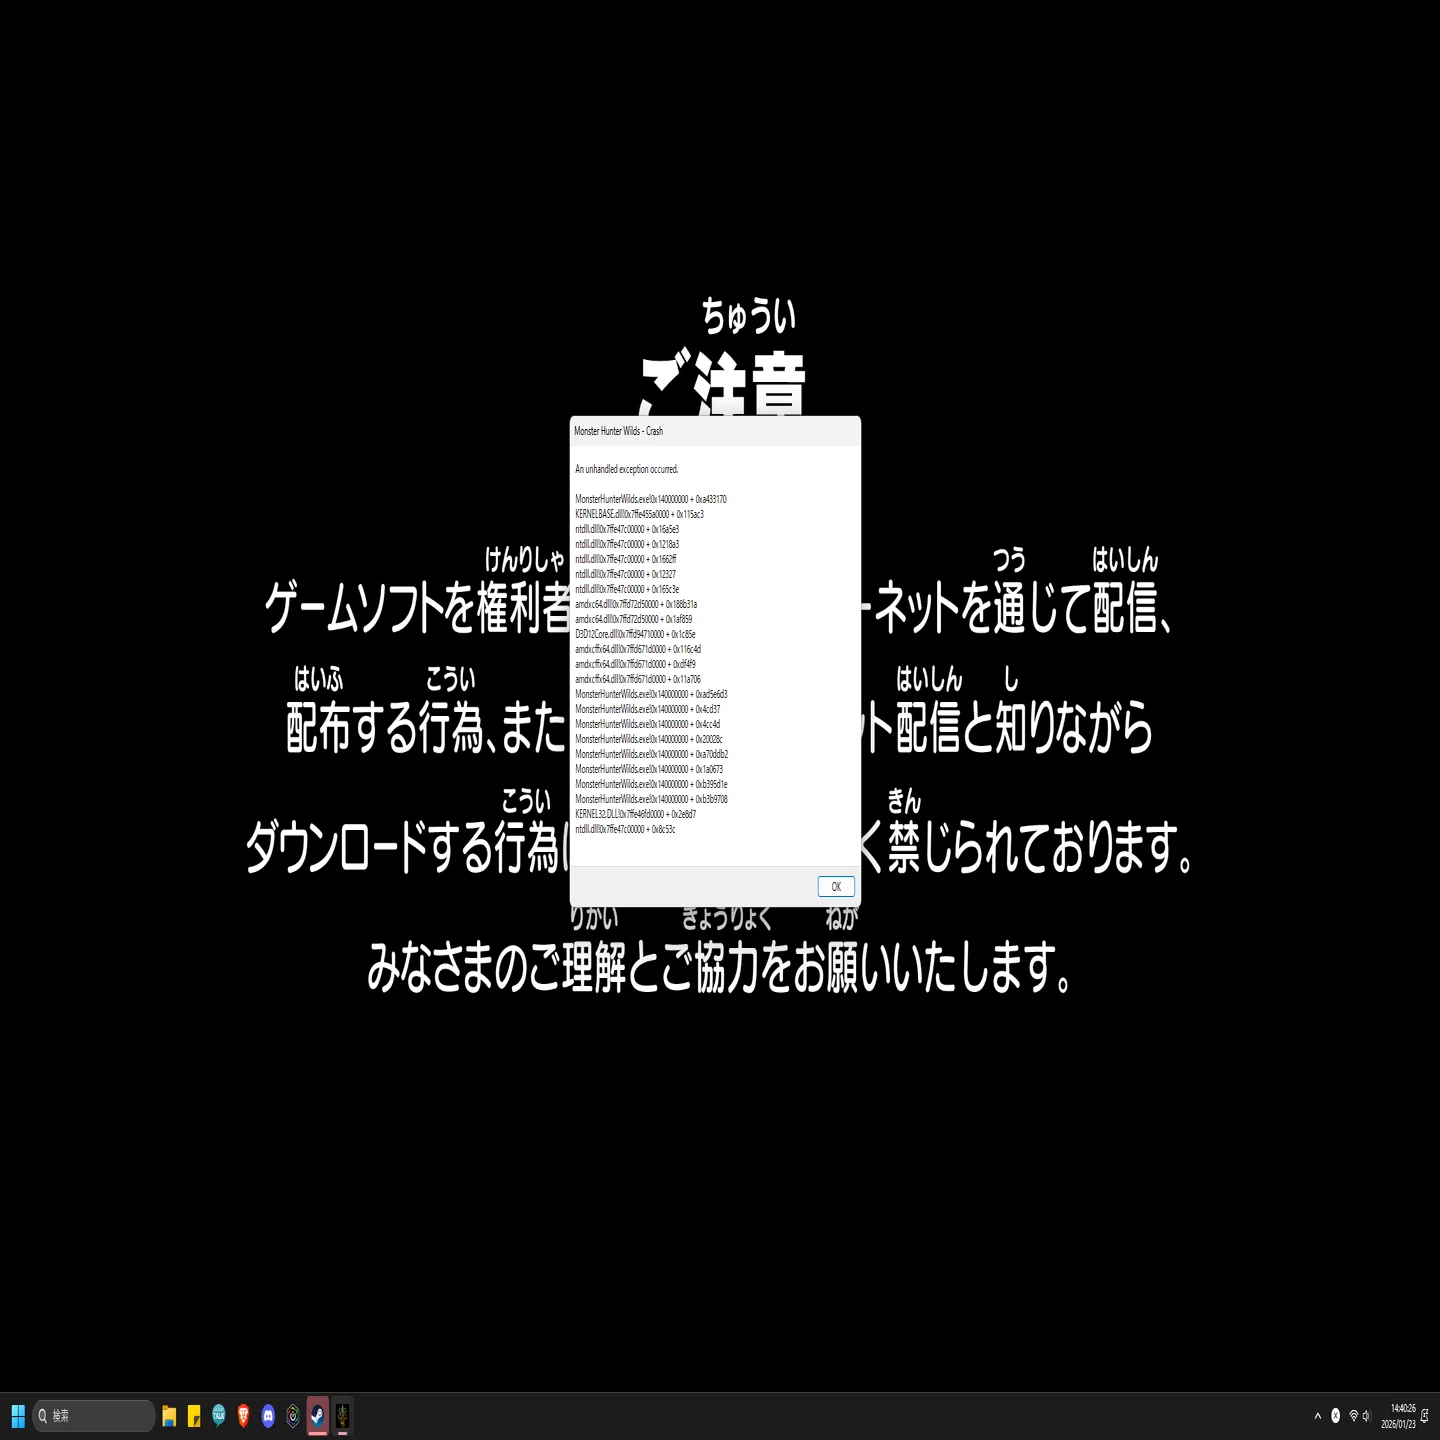Launch Brave browser from the taskbar
The height and width of the screenshot is (1440, 1440).
point(243,1415)
